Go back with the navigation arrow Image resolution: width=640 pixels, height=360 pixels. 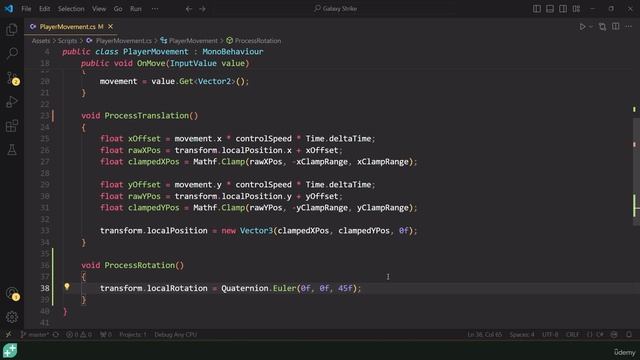189,9
